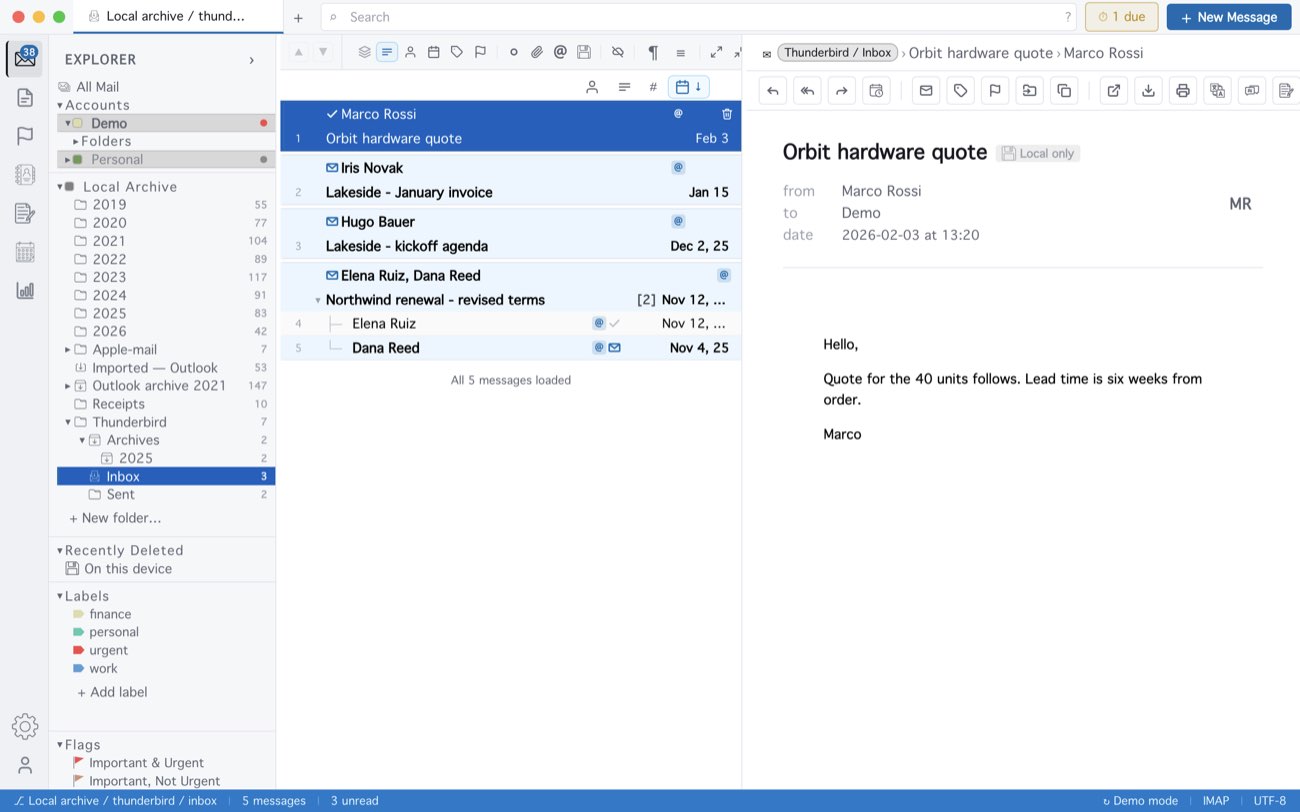The image size is (1300, 812).
Task: Open the flags view in left rail
Action: pos(25,136)
